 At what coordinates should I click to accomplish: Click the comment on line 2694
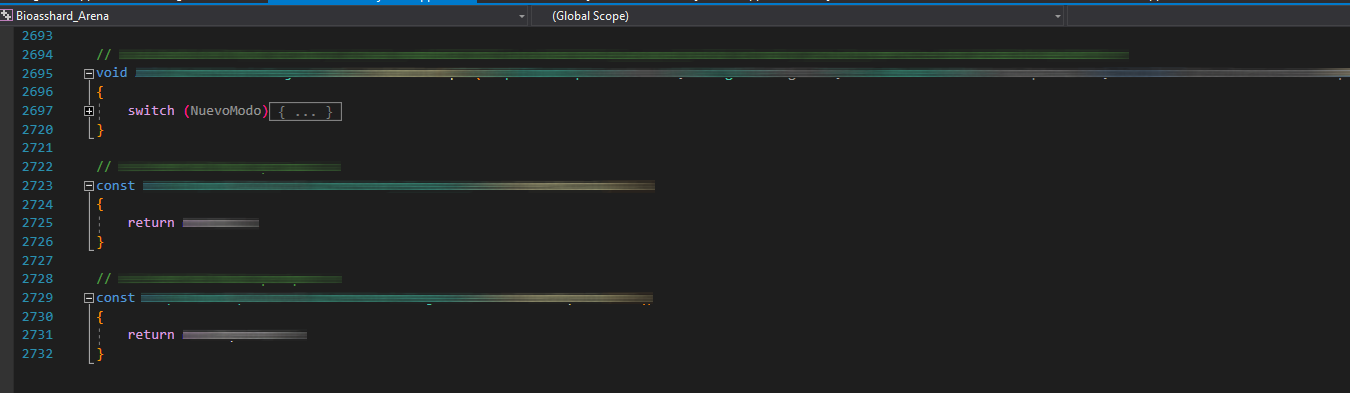point(612,55)
